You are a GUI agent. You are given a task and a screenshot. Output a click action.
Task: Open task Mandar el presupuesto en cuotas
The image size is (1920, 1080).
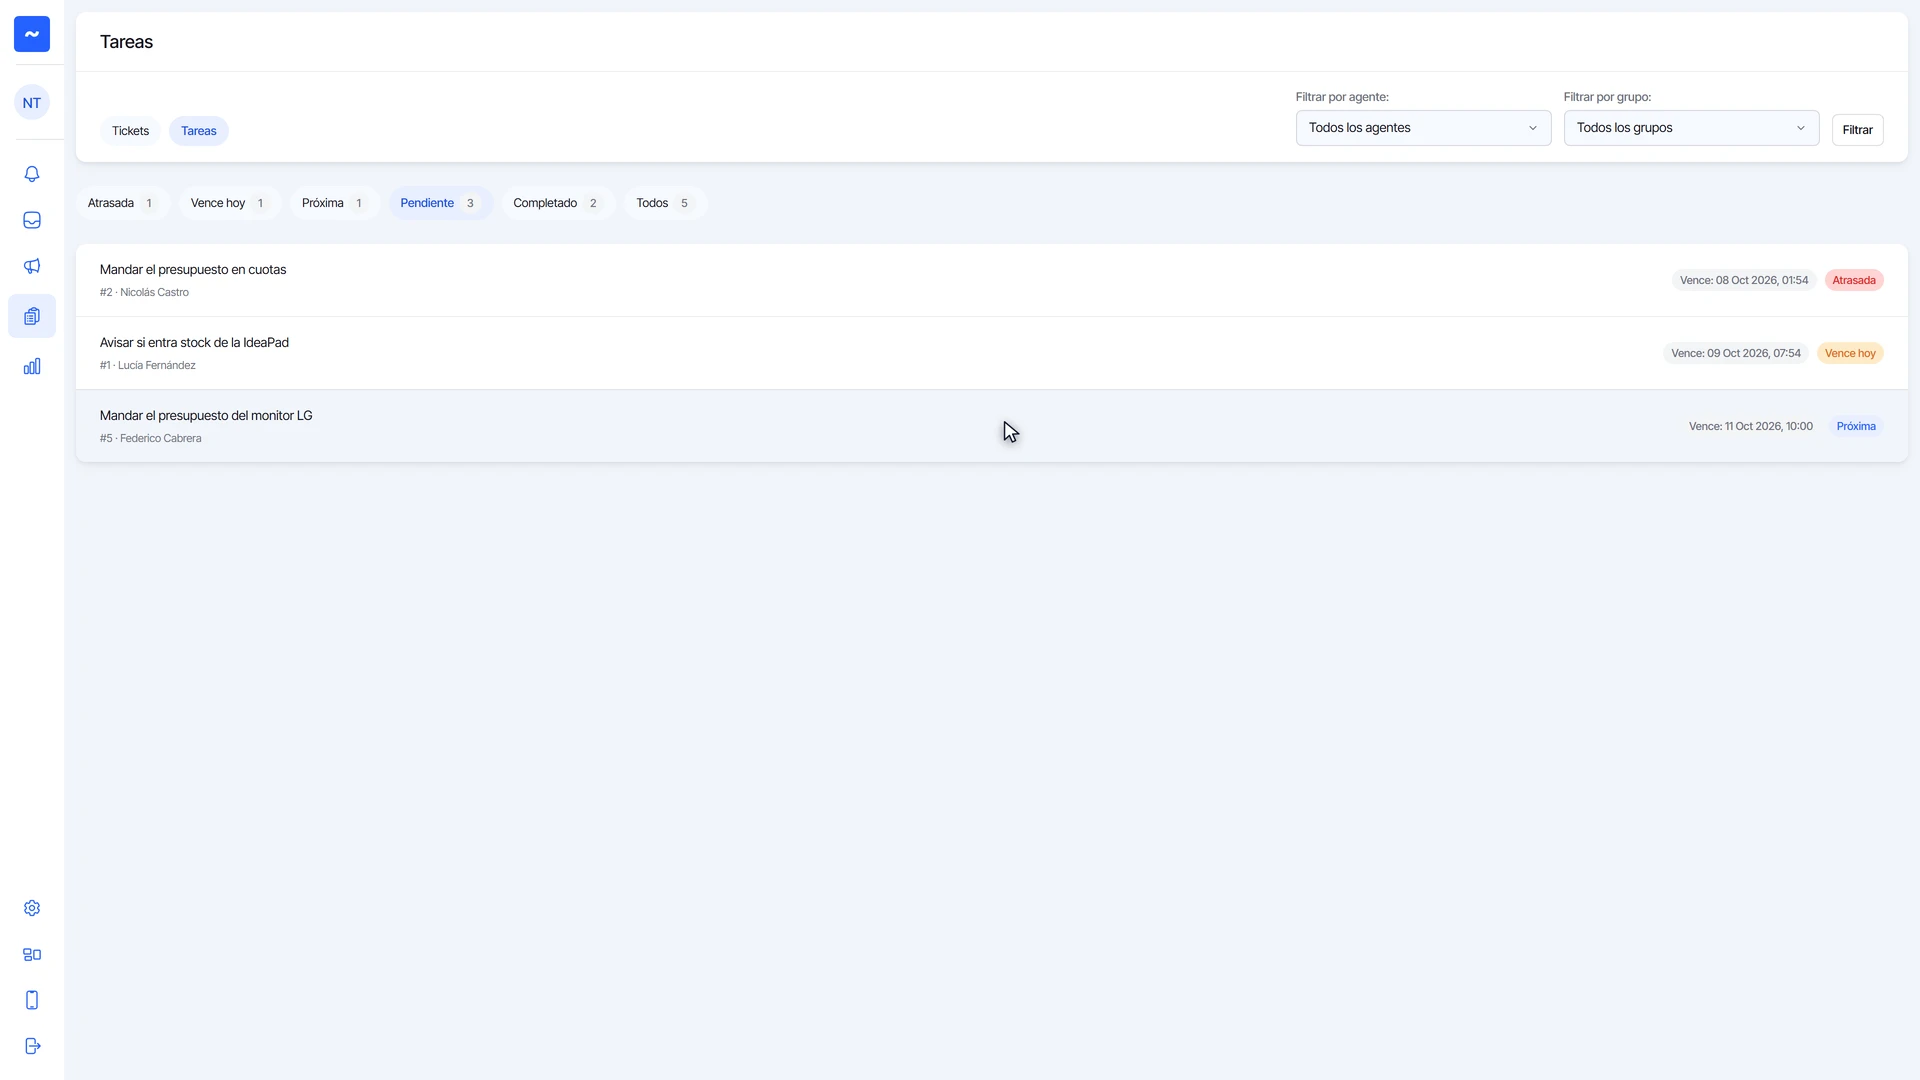991,280
